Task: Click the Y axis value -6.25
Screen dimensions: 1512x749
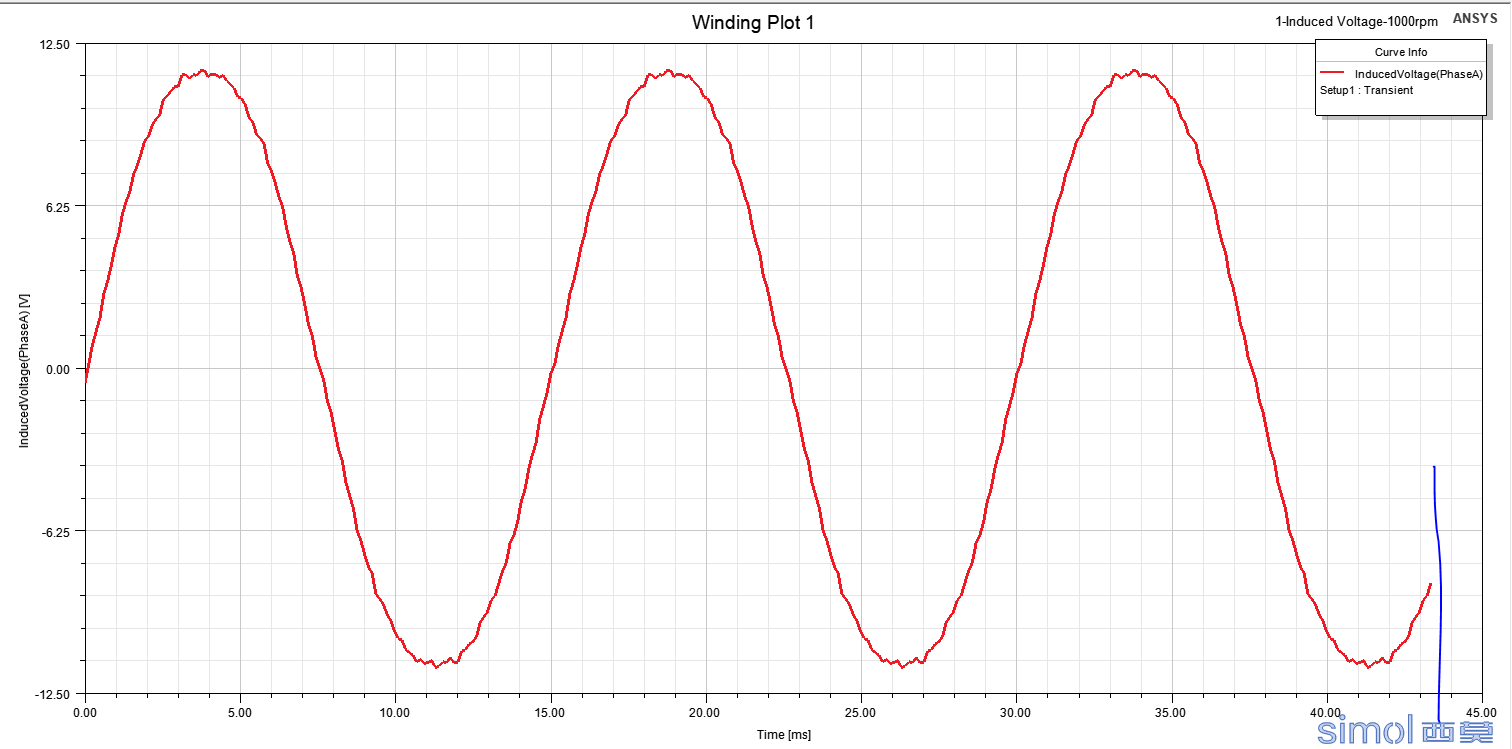Action: [x=57, y=531]
